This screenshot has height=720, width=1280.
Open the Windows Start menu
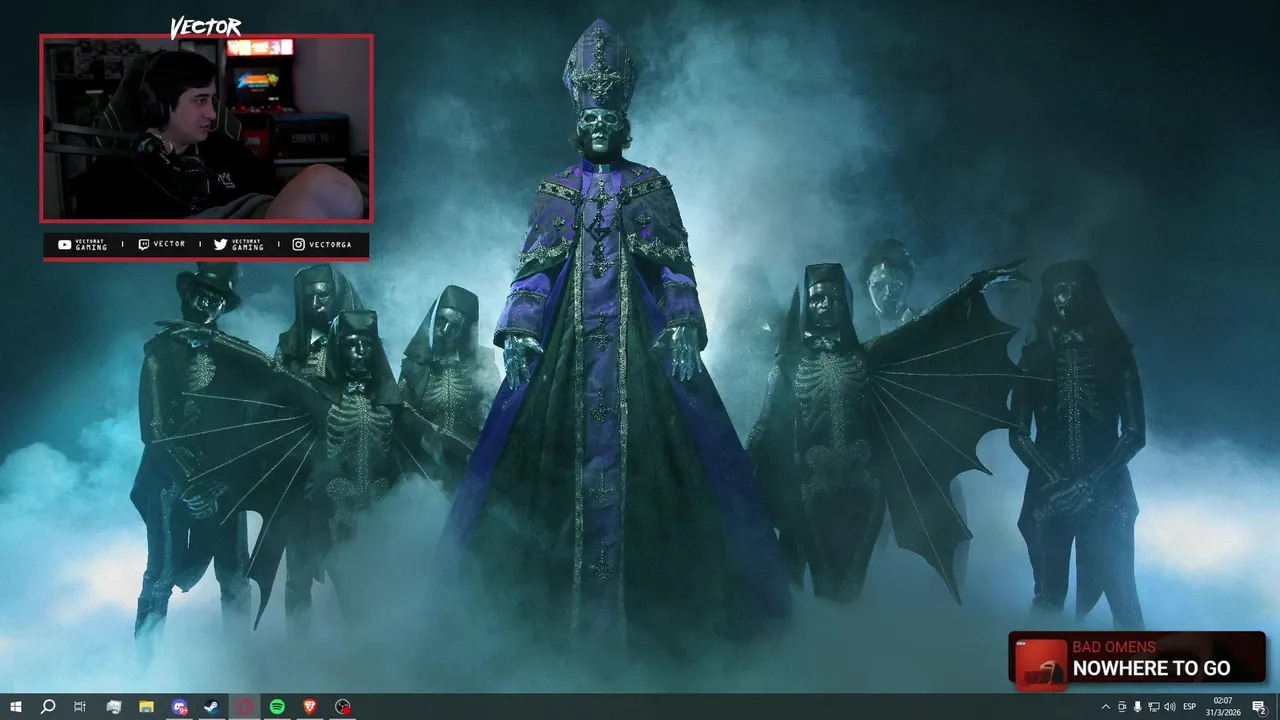(16, 707)
